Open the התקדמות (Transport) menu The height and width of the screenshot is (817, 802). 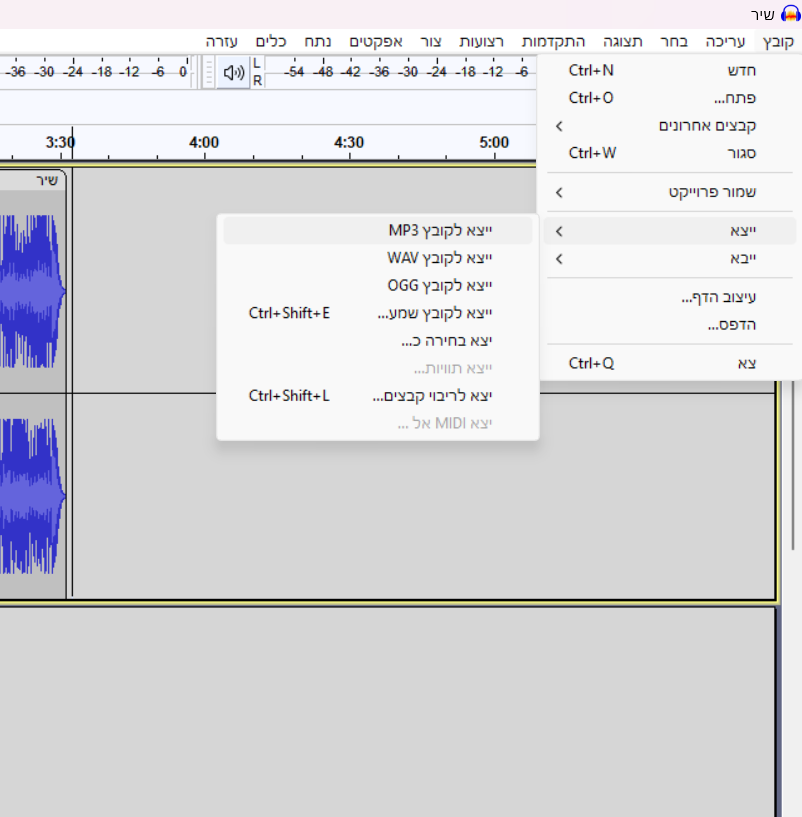point(553,42)
